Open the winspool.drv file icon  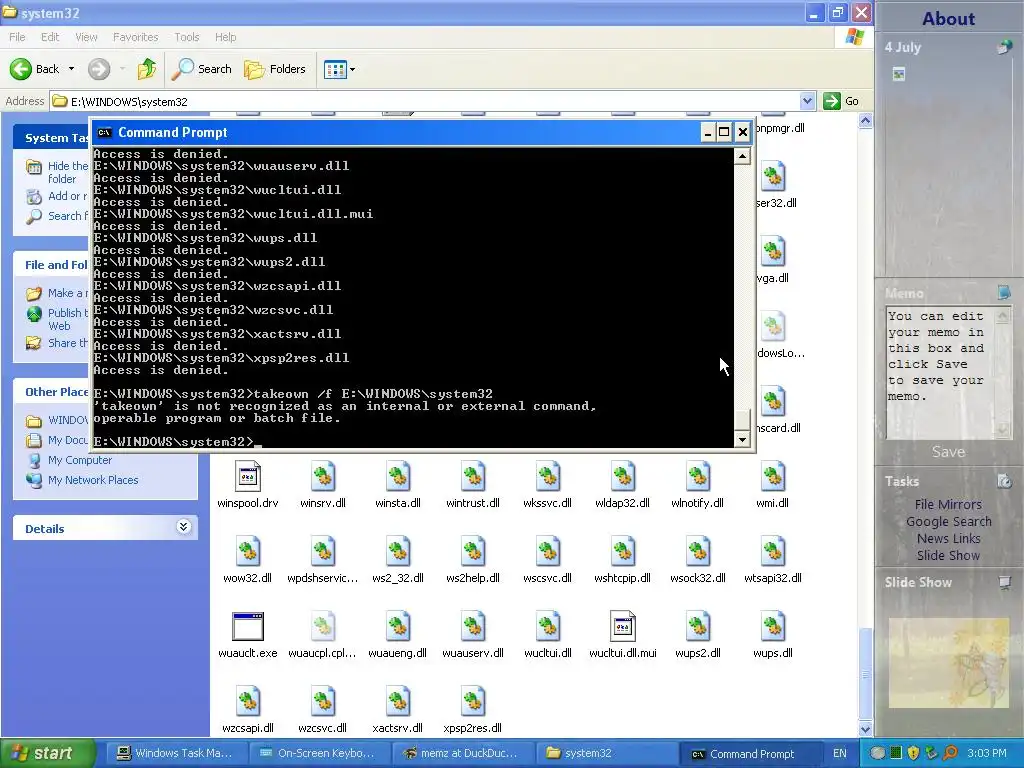[248, 477]
